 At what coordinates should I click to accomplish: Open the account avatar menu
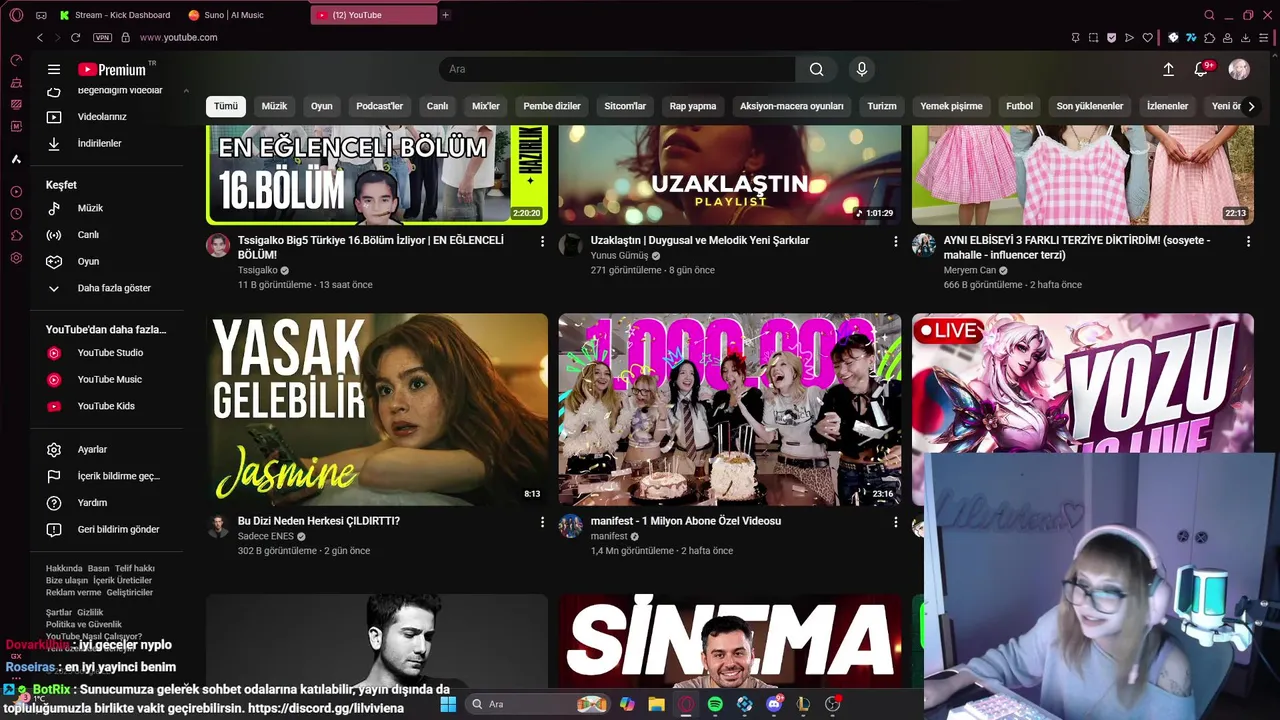point(1239,69)
